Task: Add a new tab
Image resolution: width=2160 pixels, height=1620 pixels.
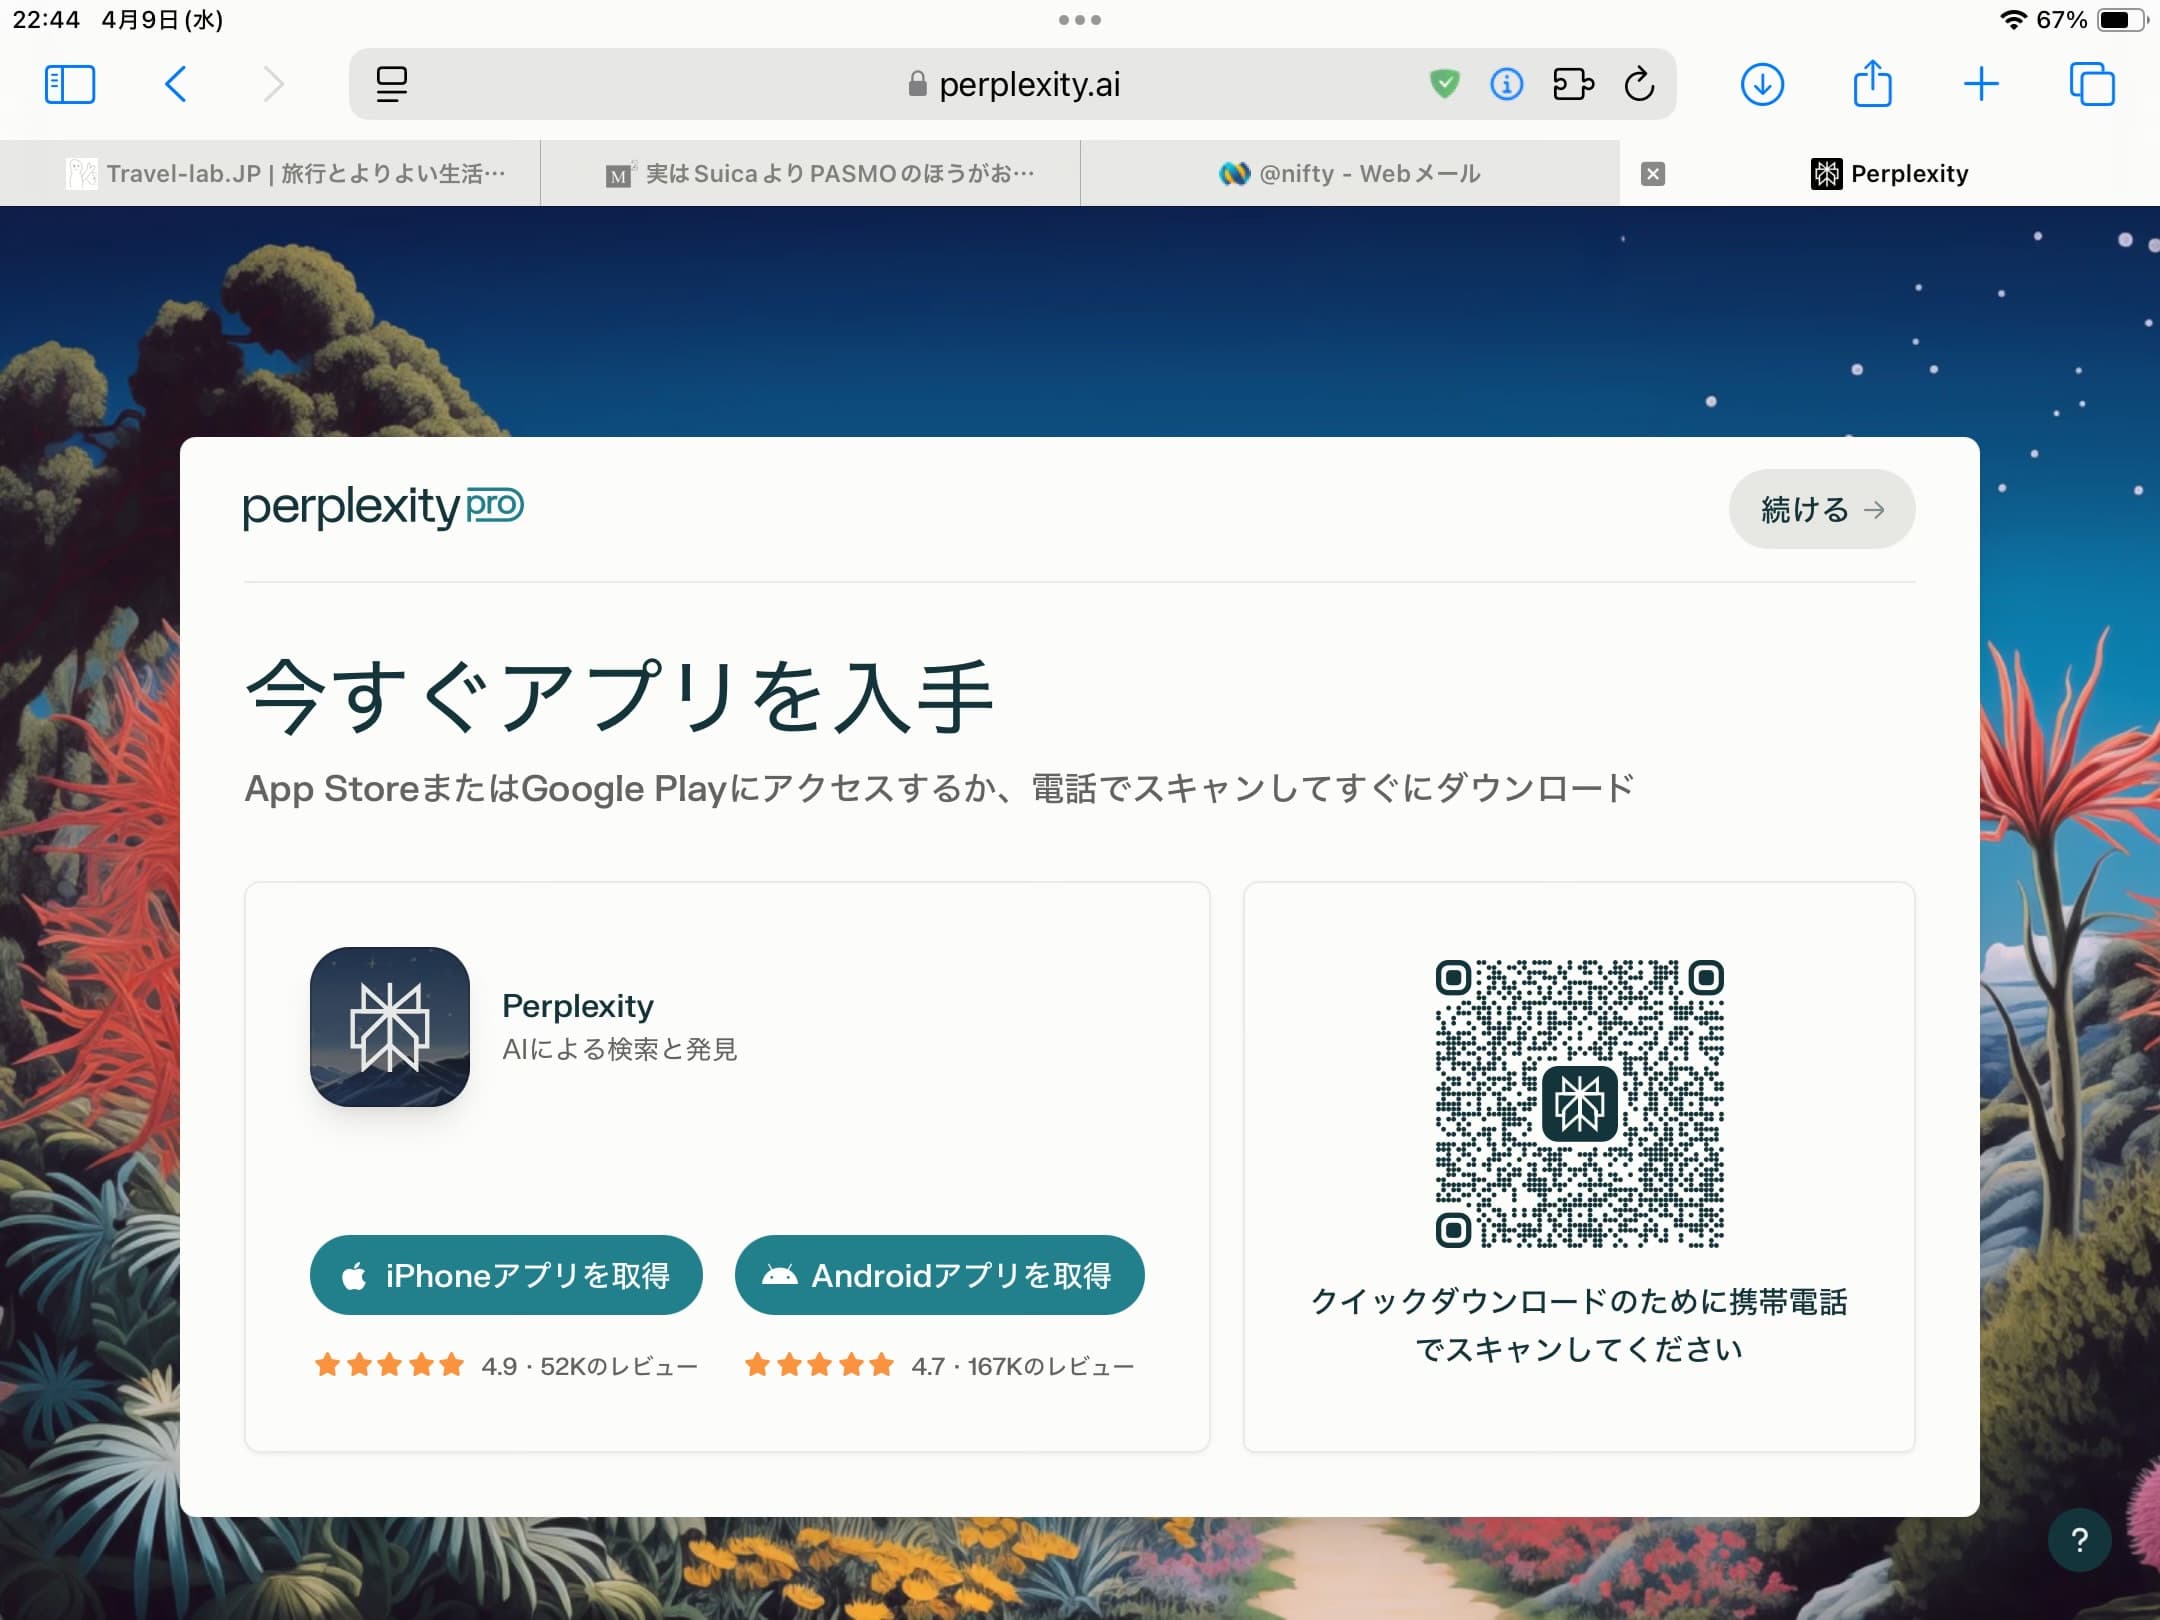Action: point(1981,84)
